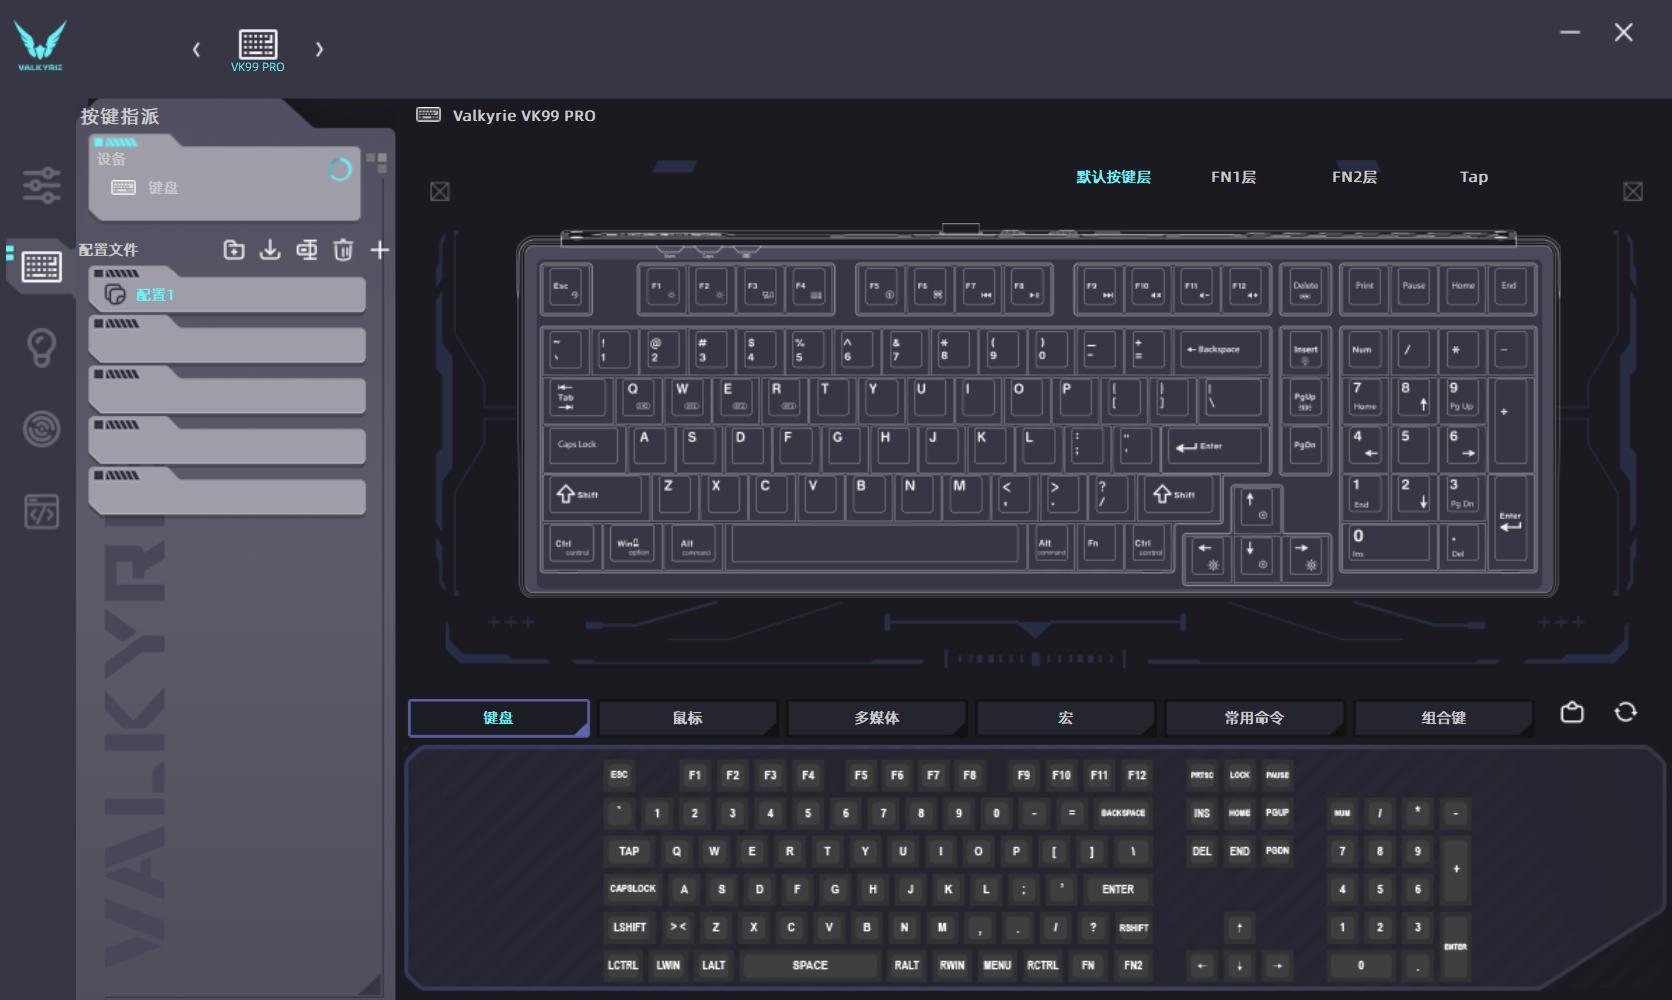
Task: Click the rename profile icon
Action: click(307, 250)
